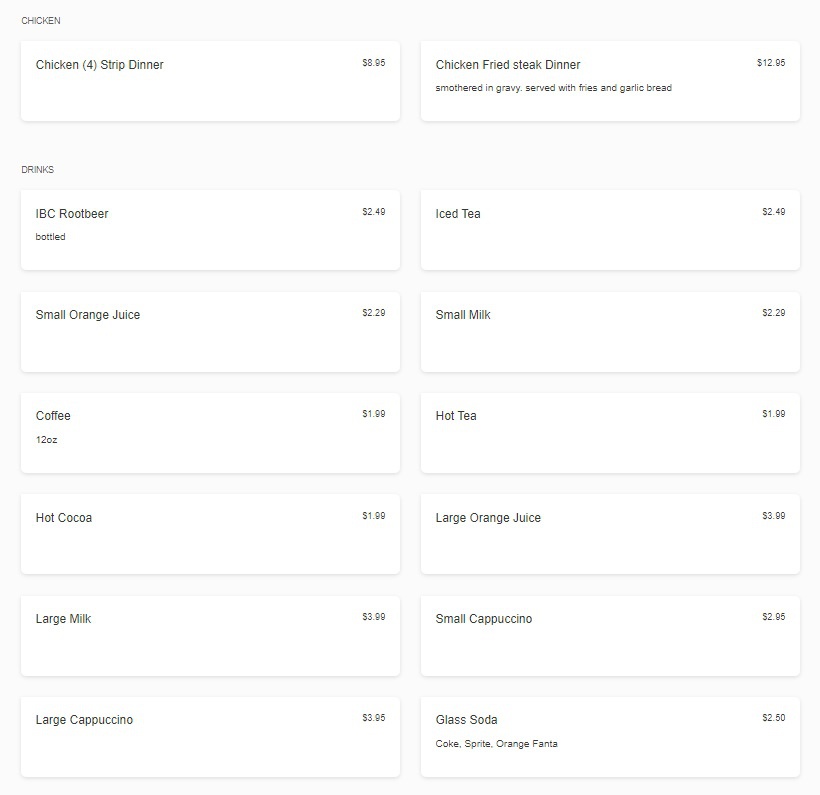Image resolution: width=820 pixels, height=795 pixels.
Task: Open the Hot Cocoa menu item
Action: 210,534
